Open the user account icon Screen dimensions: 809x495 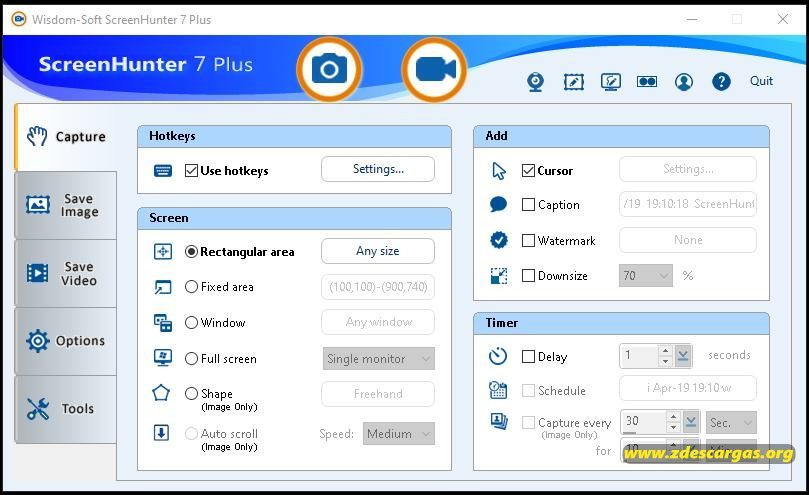tap(684, 82)
